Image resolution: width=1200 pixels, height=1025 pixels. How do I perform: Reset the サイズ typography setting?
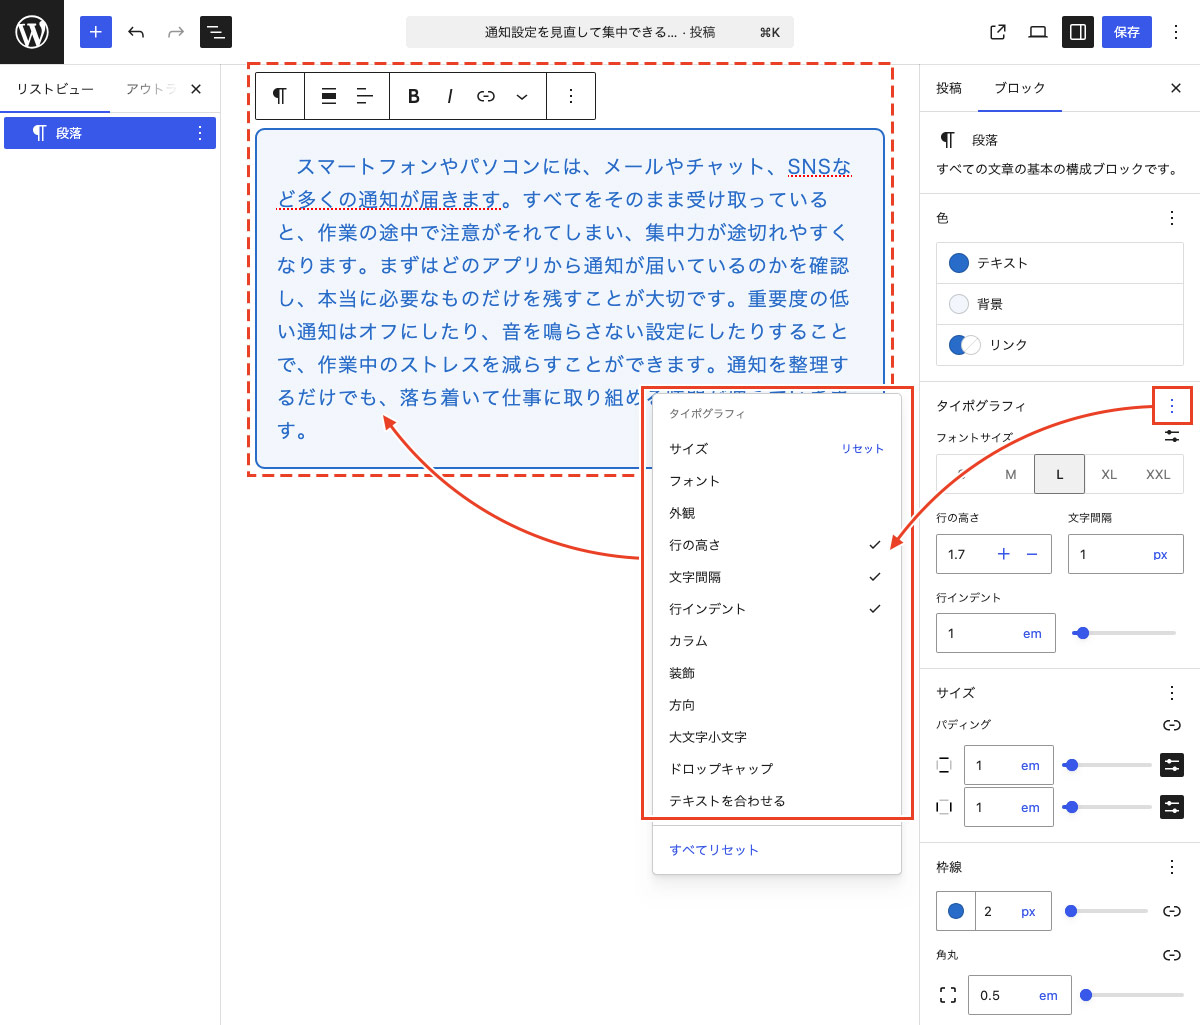[862, 449]
